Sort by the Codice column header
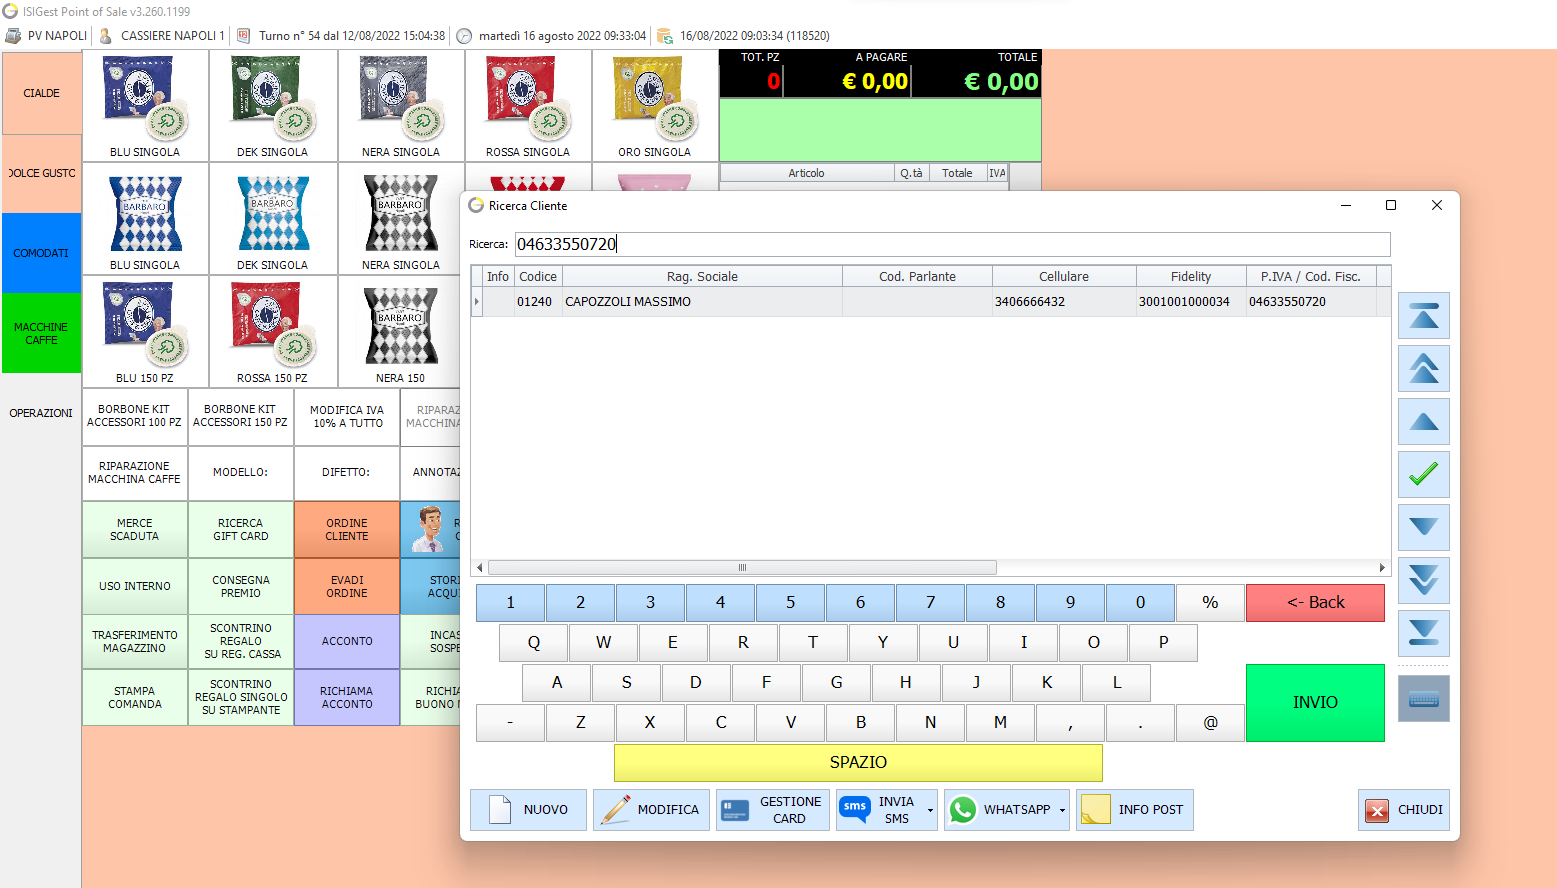Viewport: 1557px width, 888px height. click(x=538, y=277)
